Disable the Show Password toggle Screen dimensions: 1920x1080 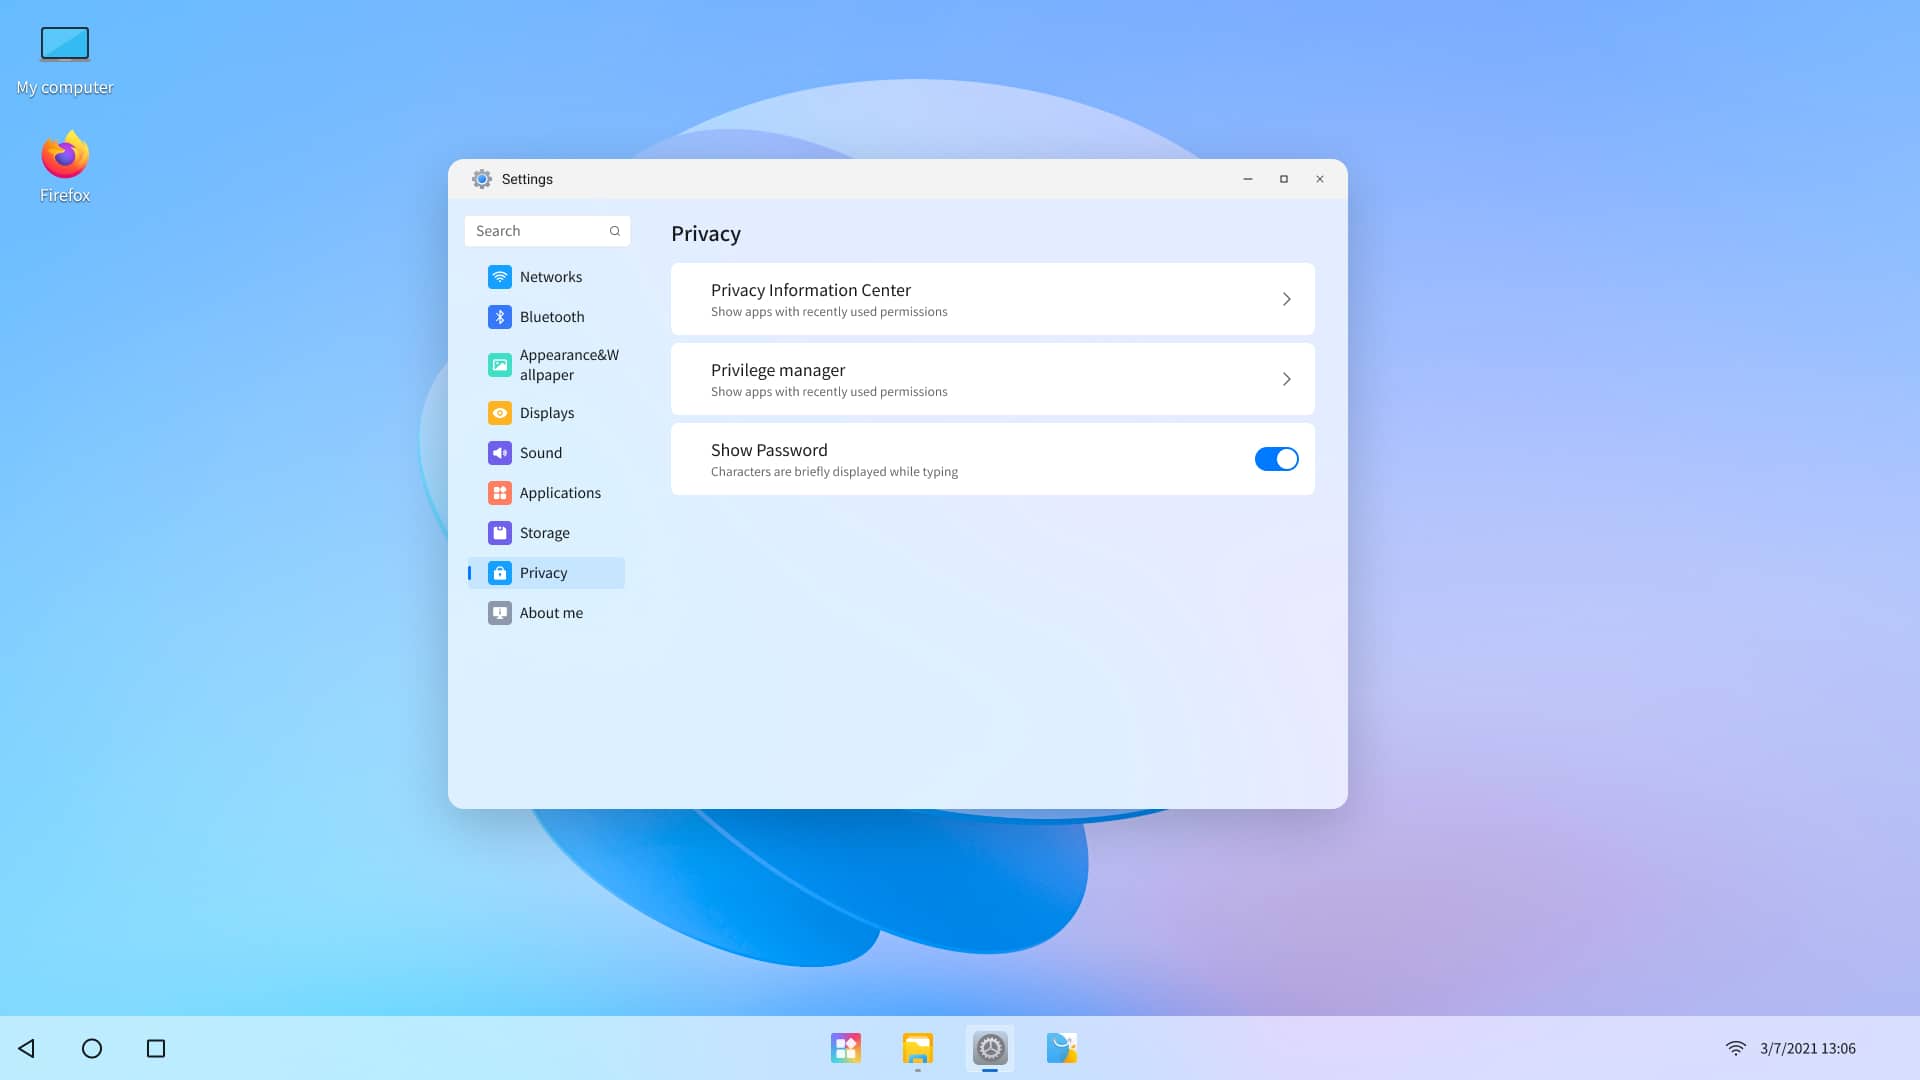click(x=1277, y=459)
